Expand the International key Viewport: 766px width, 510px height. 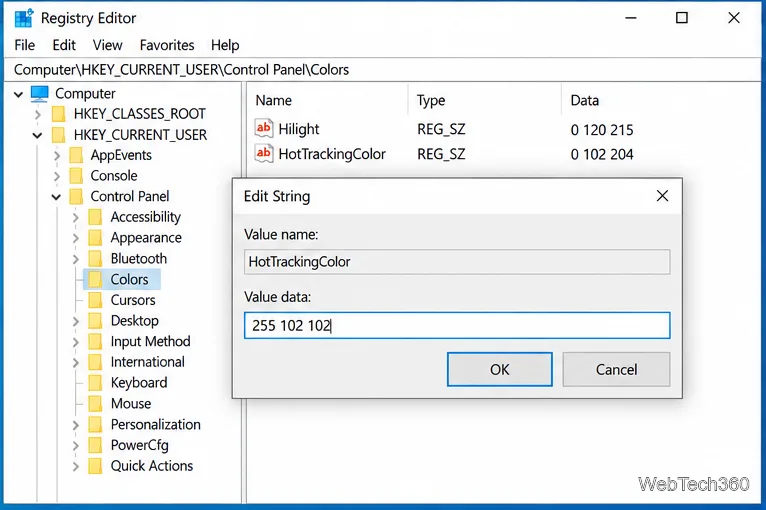(x=76, y=362)
